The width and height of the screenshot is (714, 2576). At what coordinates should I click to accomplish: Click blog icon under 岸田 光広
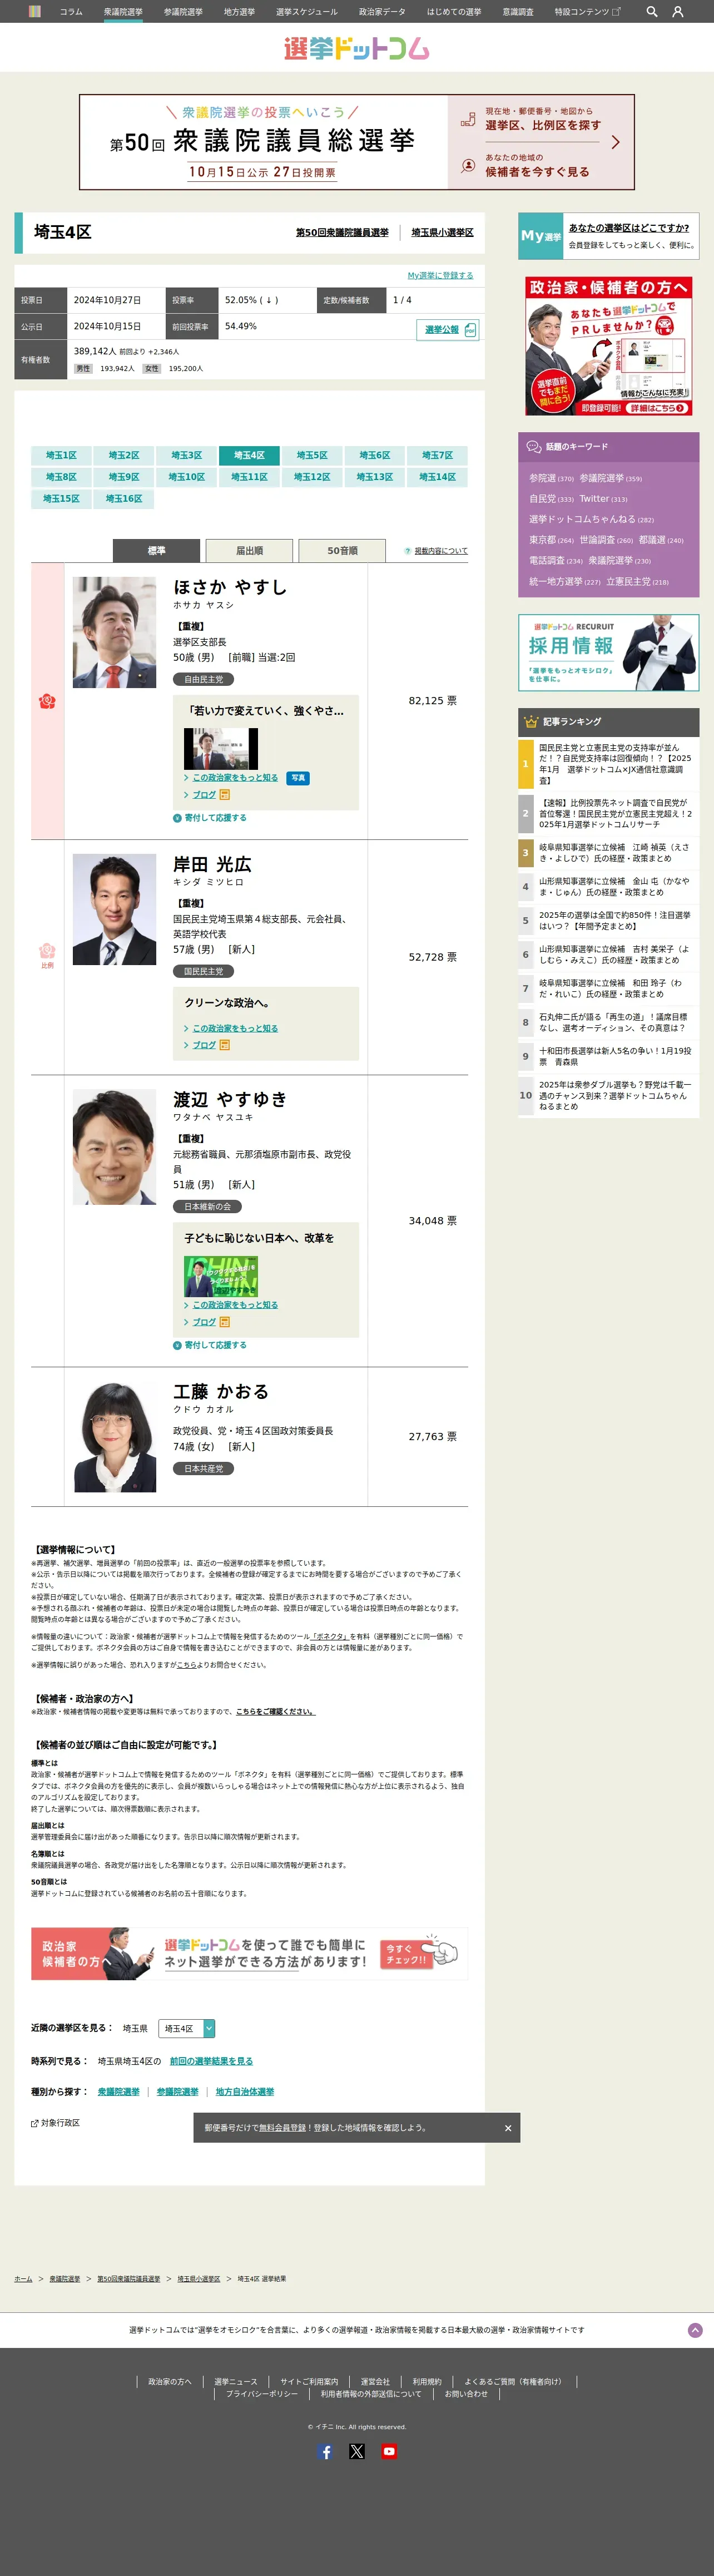click(225, 1045)
